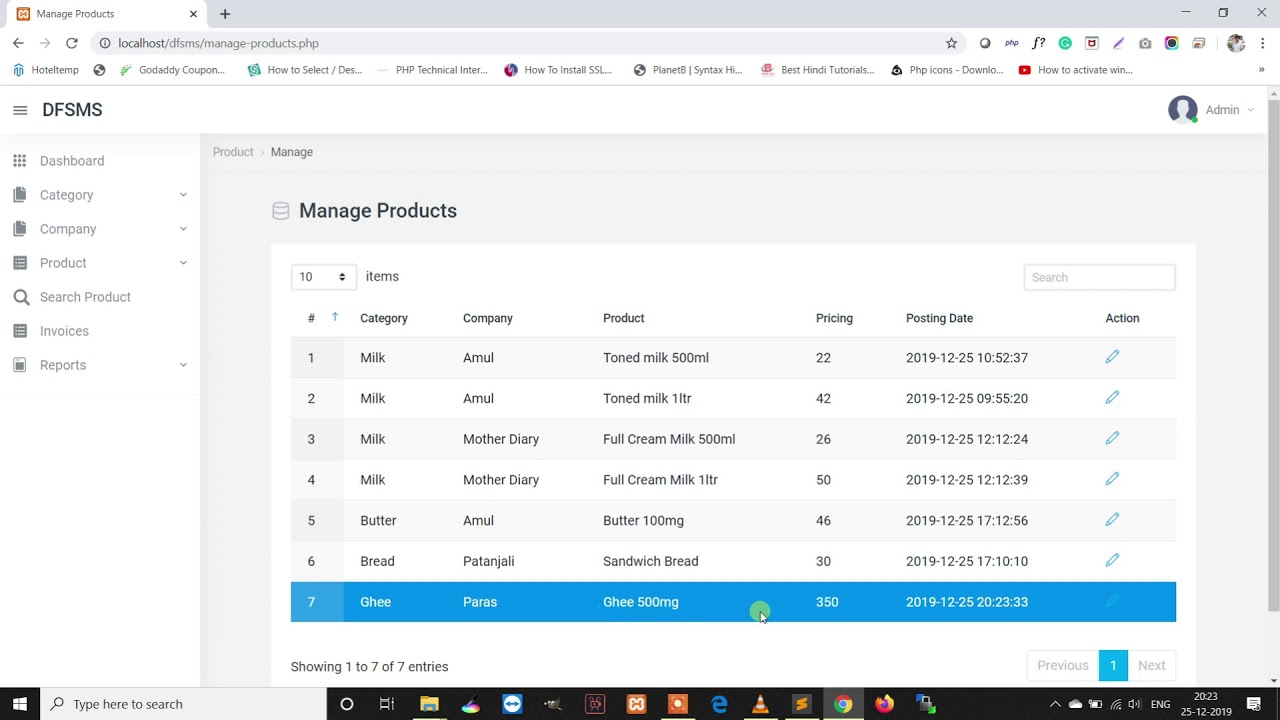
Task: Open File Explorer from taskbar
Action: click(x=429, y=704)
